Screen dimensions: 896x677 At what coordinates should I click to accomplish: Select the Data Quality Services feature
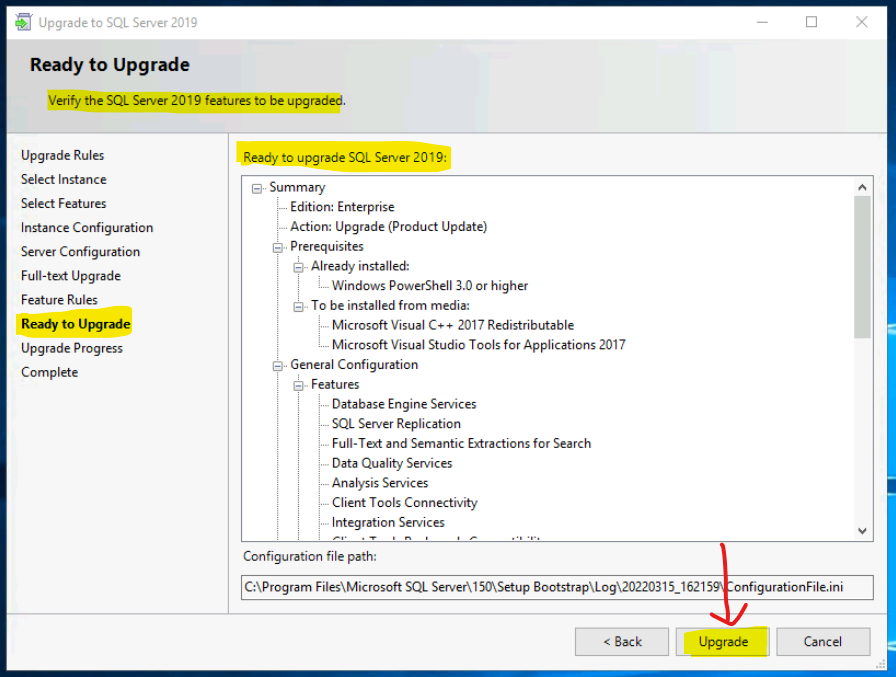[392, 463]
